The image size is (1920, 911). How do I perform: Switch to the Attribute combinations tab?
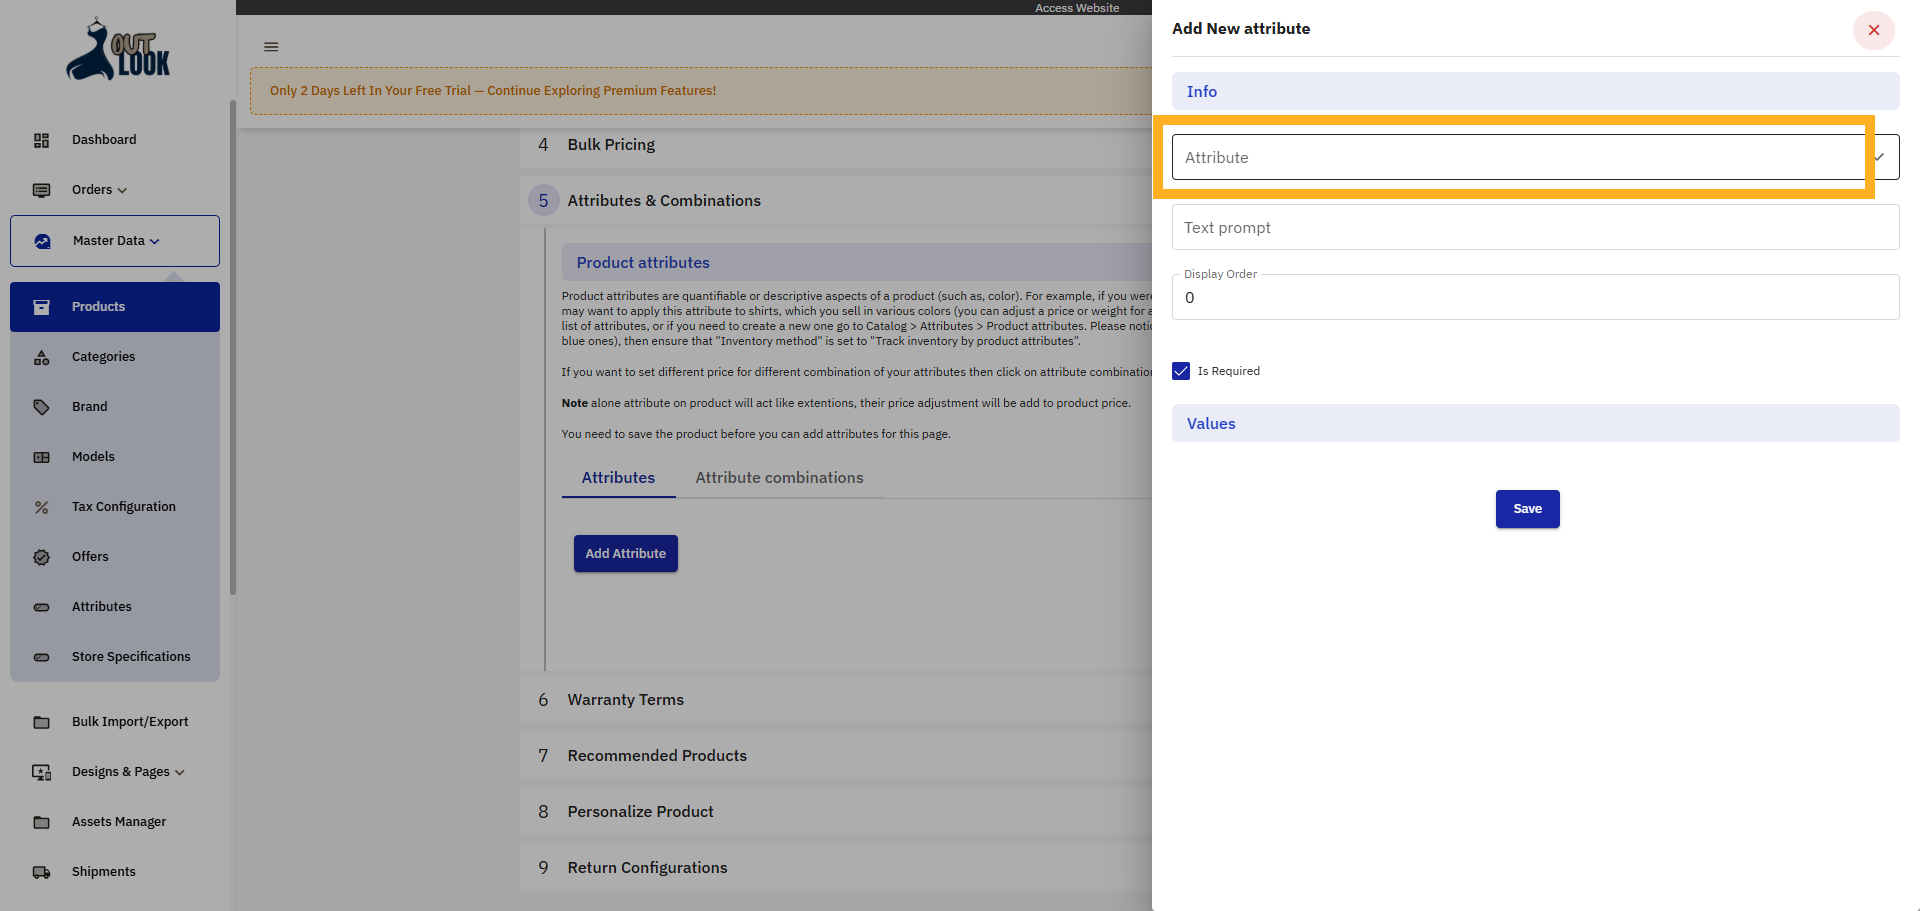[779, 478]
